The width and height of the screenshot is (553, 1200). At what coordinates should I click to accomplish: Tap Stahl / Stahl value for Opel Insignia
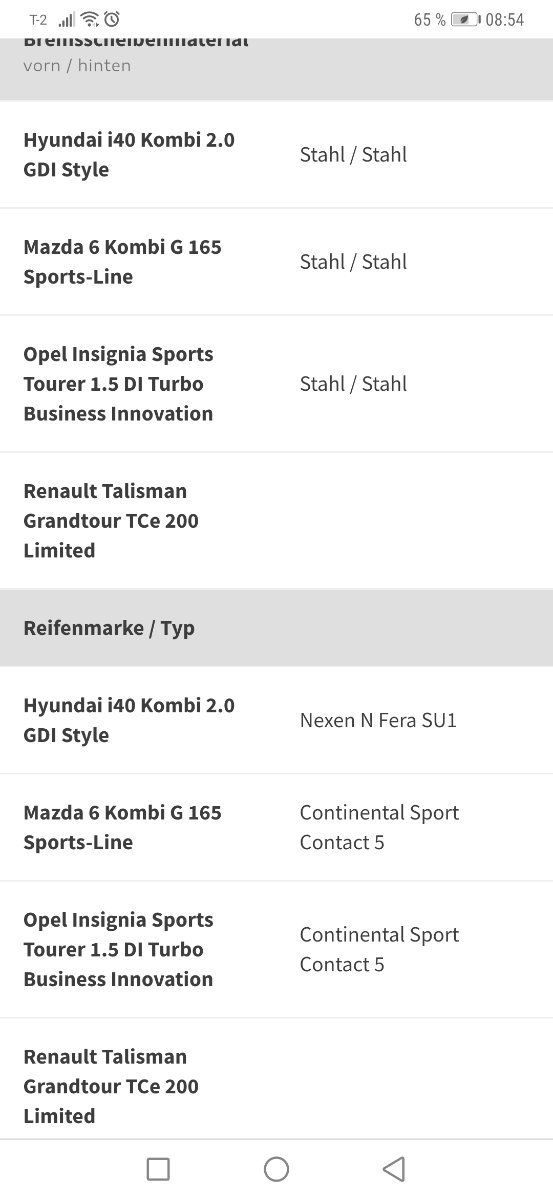point(353,384)
